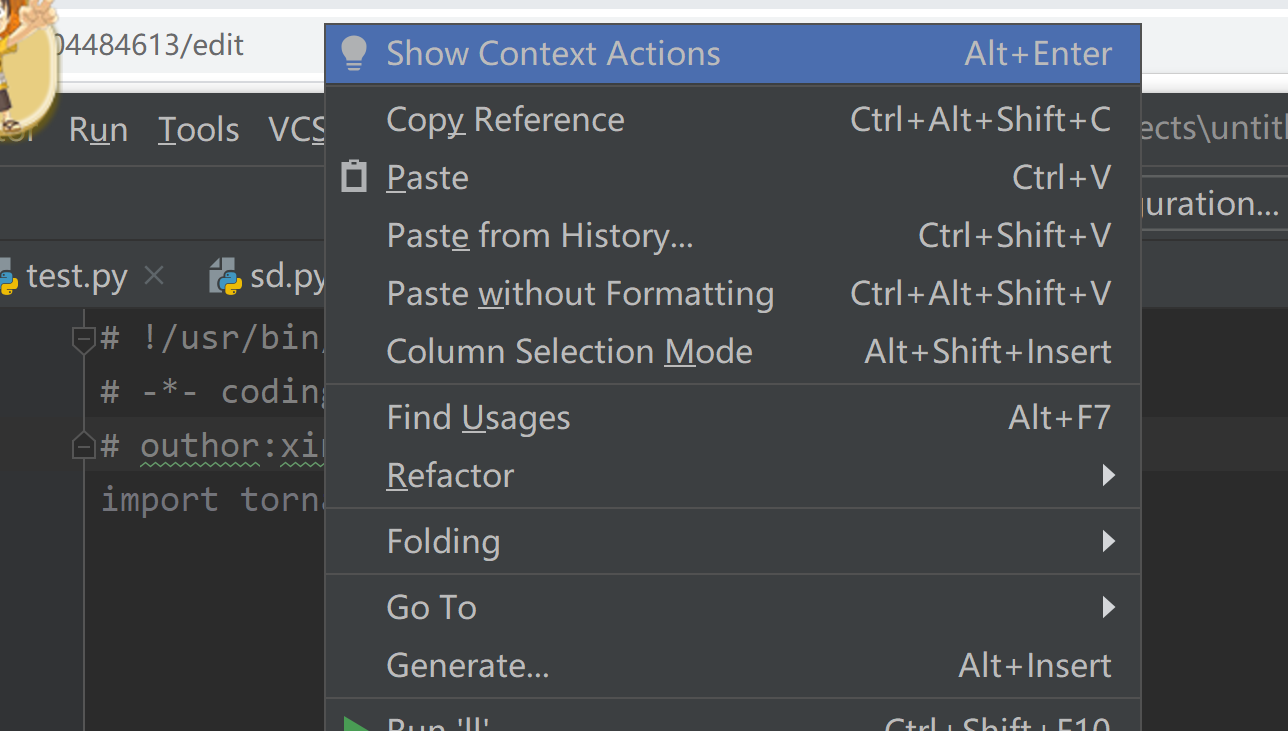Choose Copy Reference from the context menu
This screenshot has height=731, width=1288.
(505, 120)
